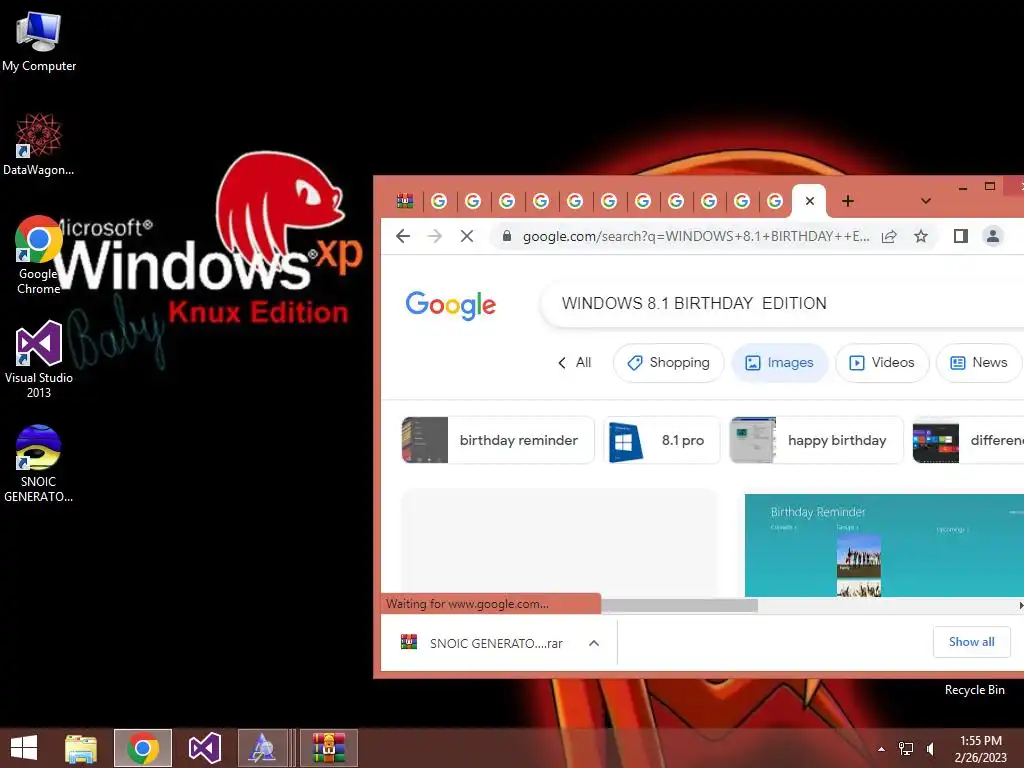This screenshot has width=1024, height=768.
Task: Open network status tray icon
Action: [x=906, y=748]
